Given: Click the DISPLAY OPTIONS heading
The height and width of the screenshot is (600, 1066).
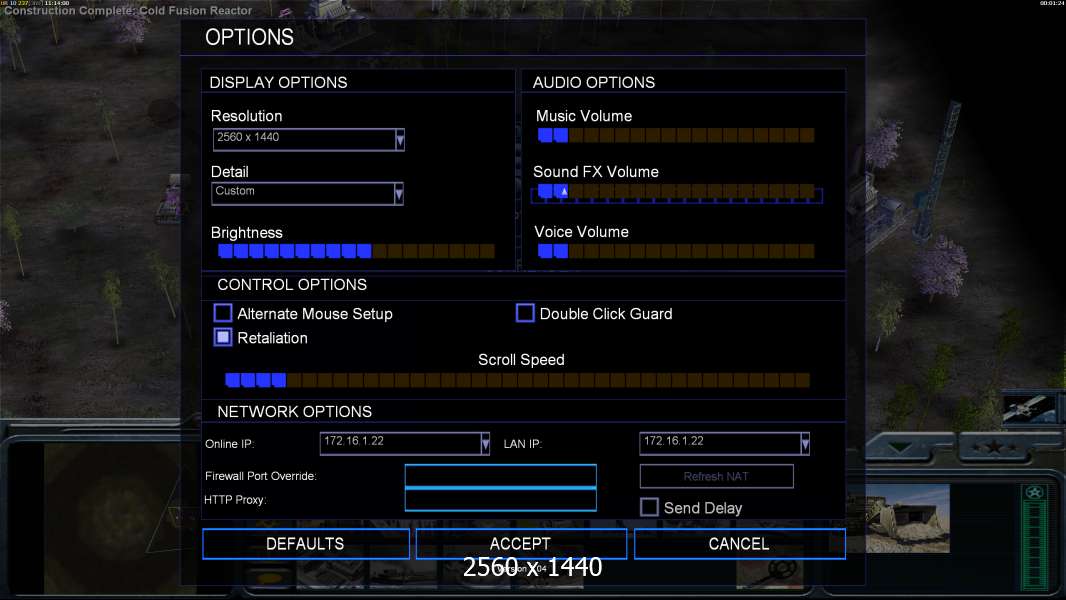Looking at the screenshot, I should (x=278, y=82).
